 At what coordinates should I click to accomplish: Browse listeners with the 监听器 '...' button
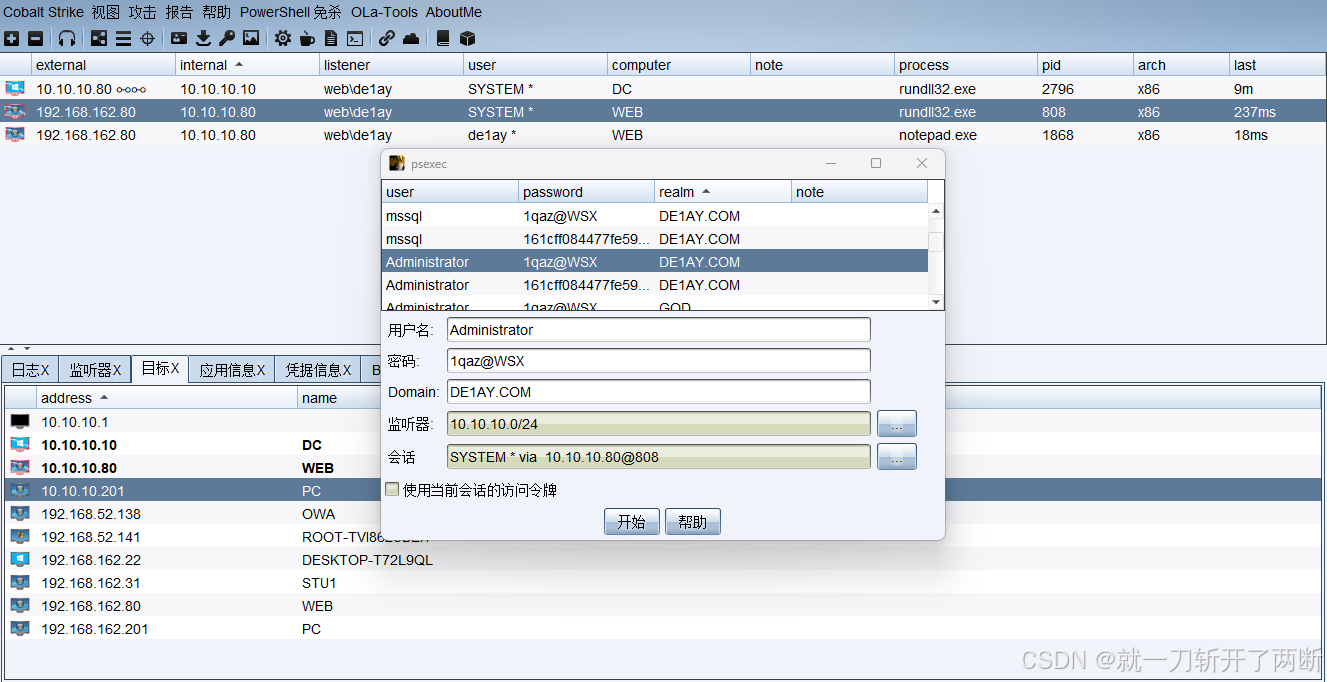coord(897,424)
